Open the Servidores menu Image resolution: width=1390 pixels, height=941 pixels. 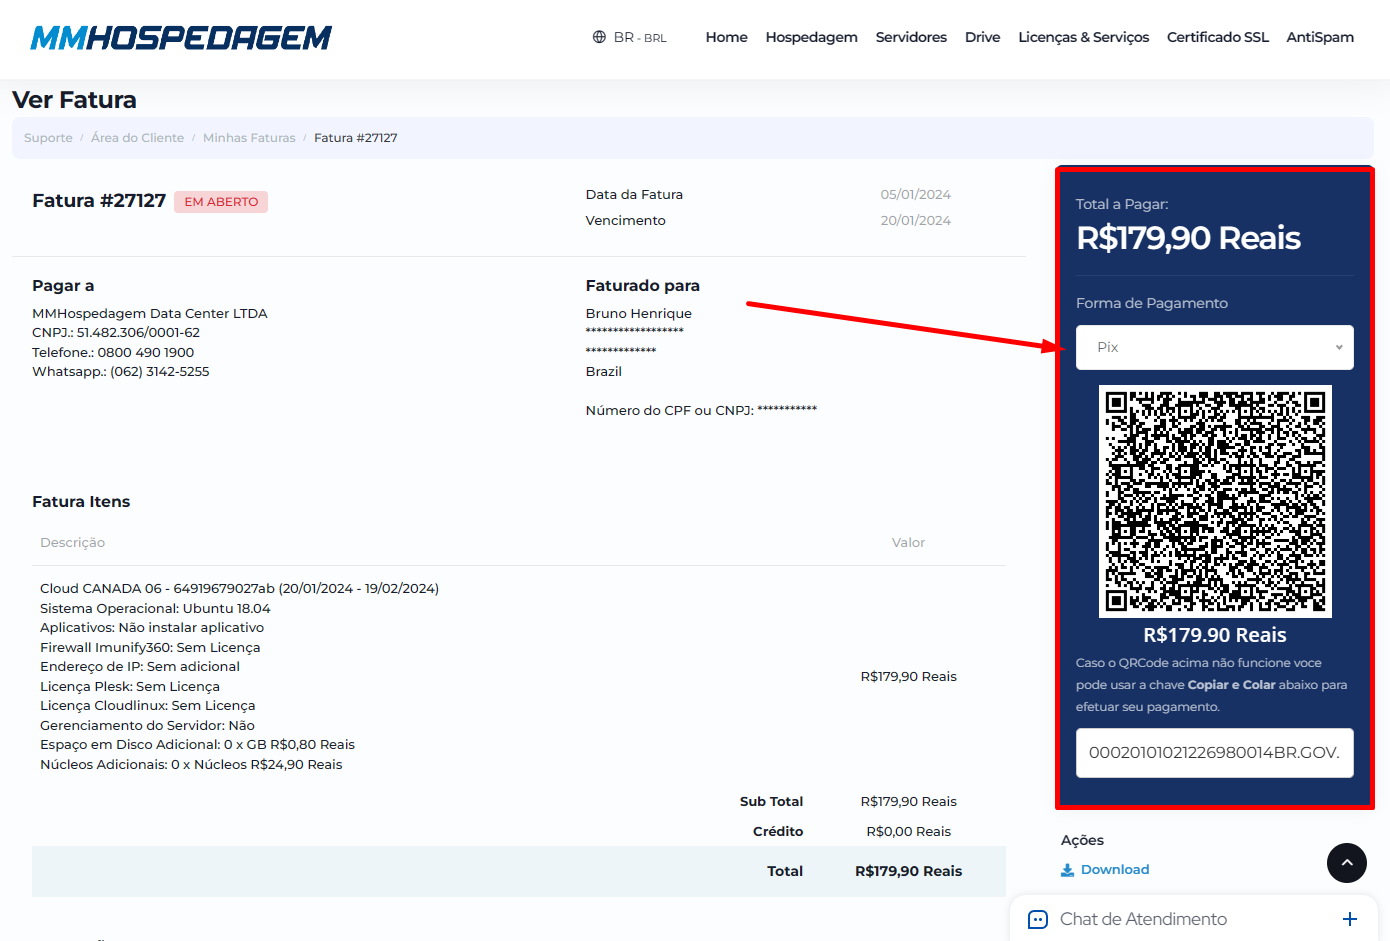point(911,37)
